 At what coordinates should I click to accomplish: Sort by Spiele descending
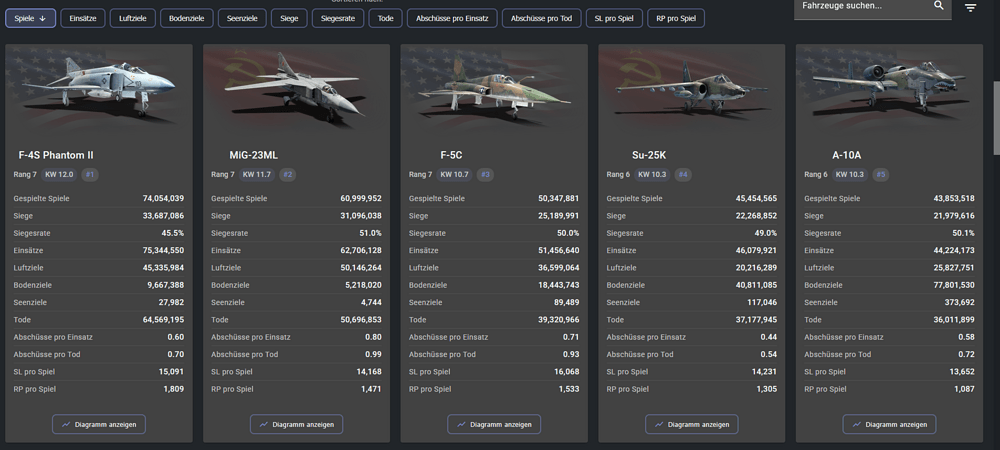tap(30, 18)
